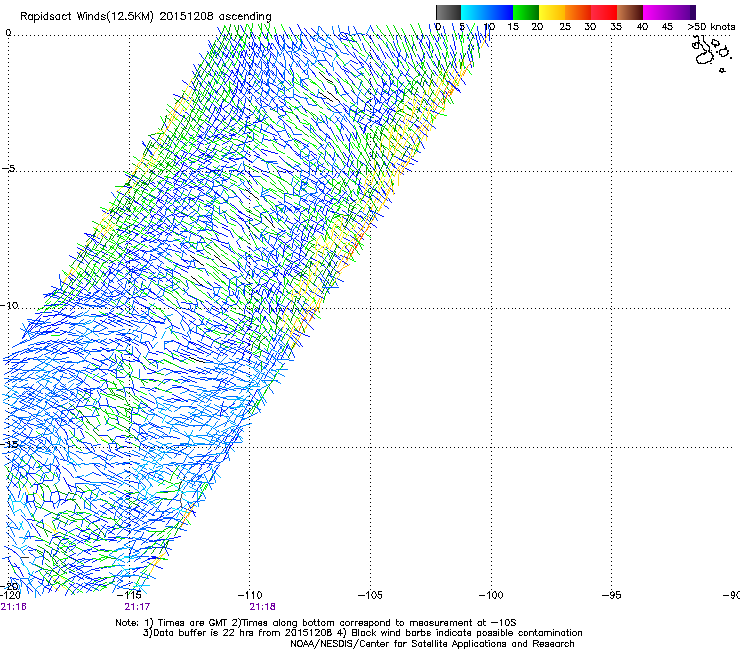Screen dimensions: 740x650
Task: Click the NOAA/NESDIS credit line at the bottom
Action: (432, 644)
